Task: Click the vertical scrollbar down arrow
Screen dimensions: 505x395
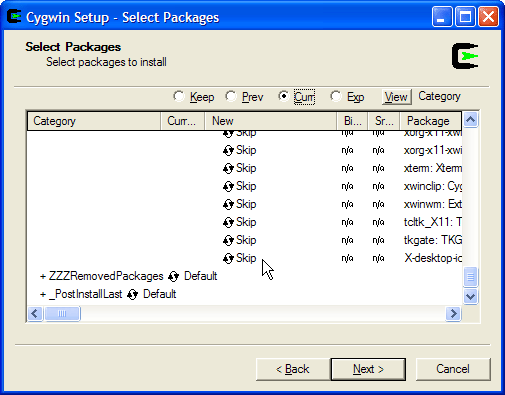Action: [470, 296]
